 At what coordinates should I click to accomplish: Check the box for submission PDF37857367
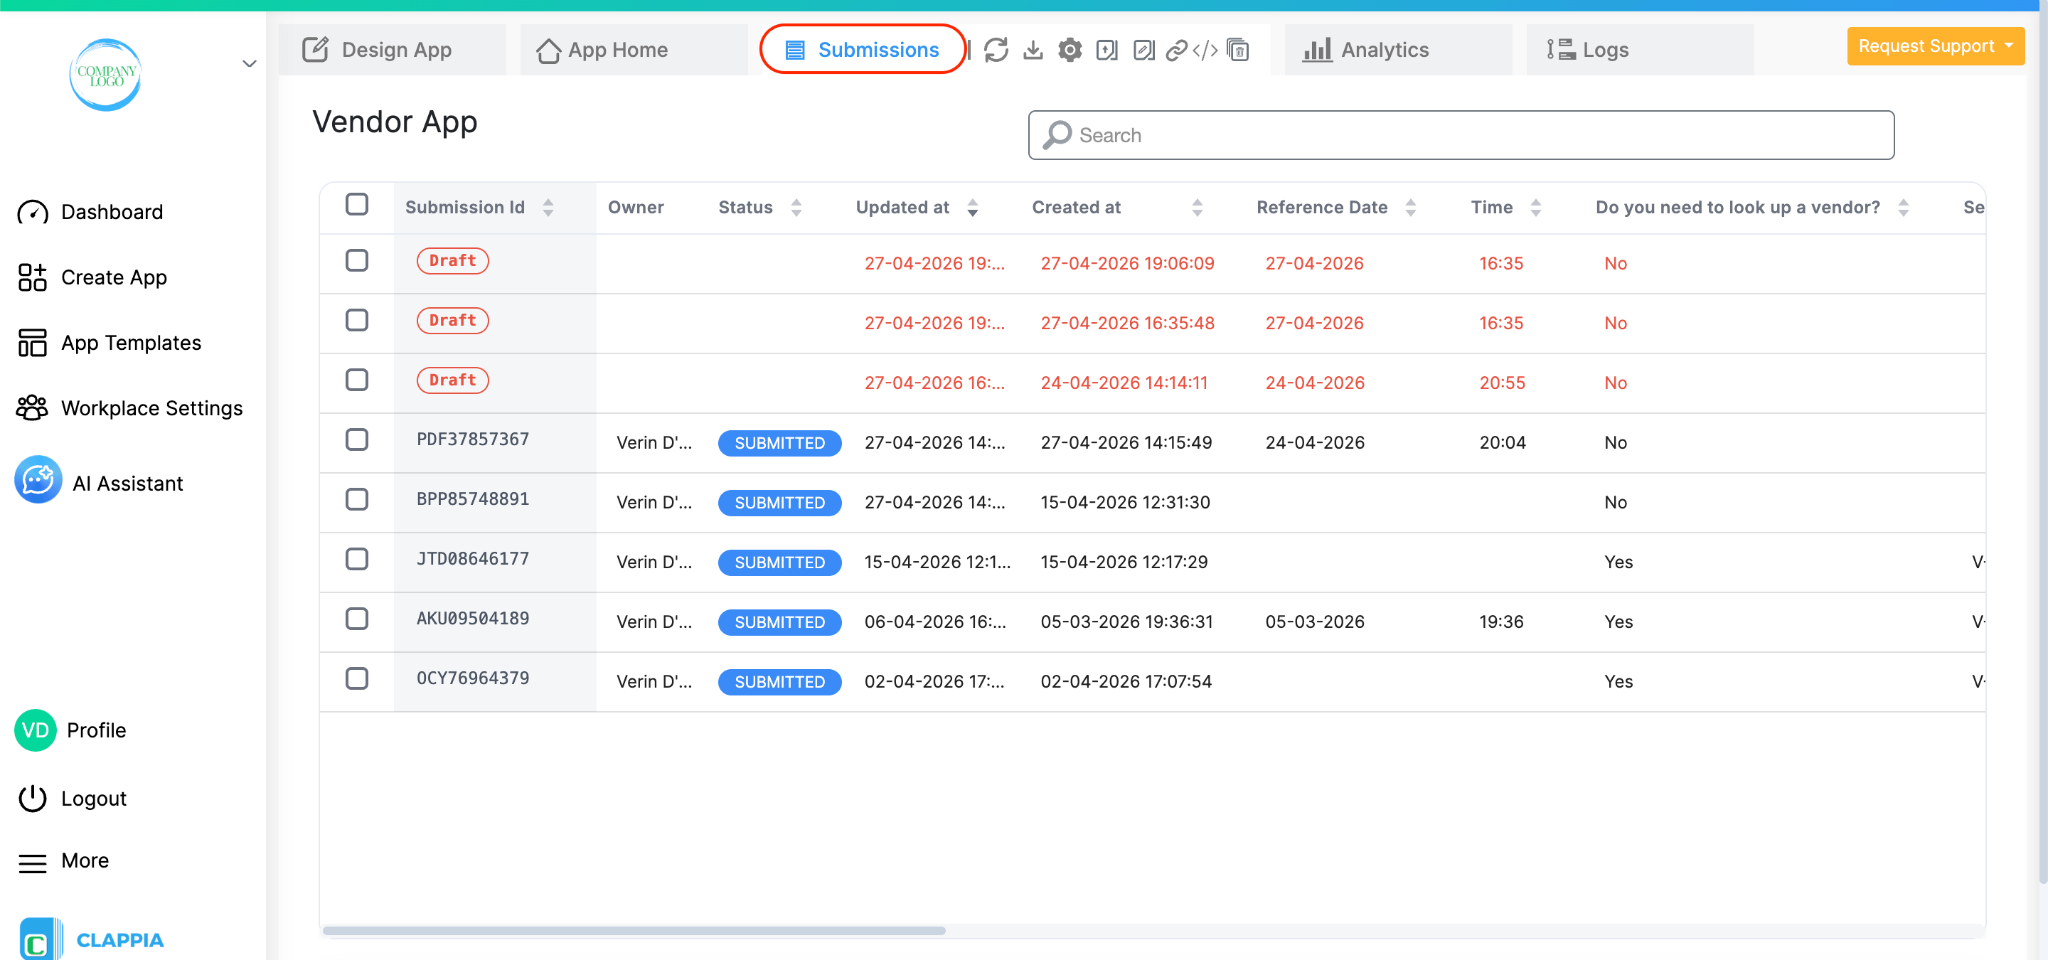pos(357,440)
